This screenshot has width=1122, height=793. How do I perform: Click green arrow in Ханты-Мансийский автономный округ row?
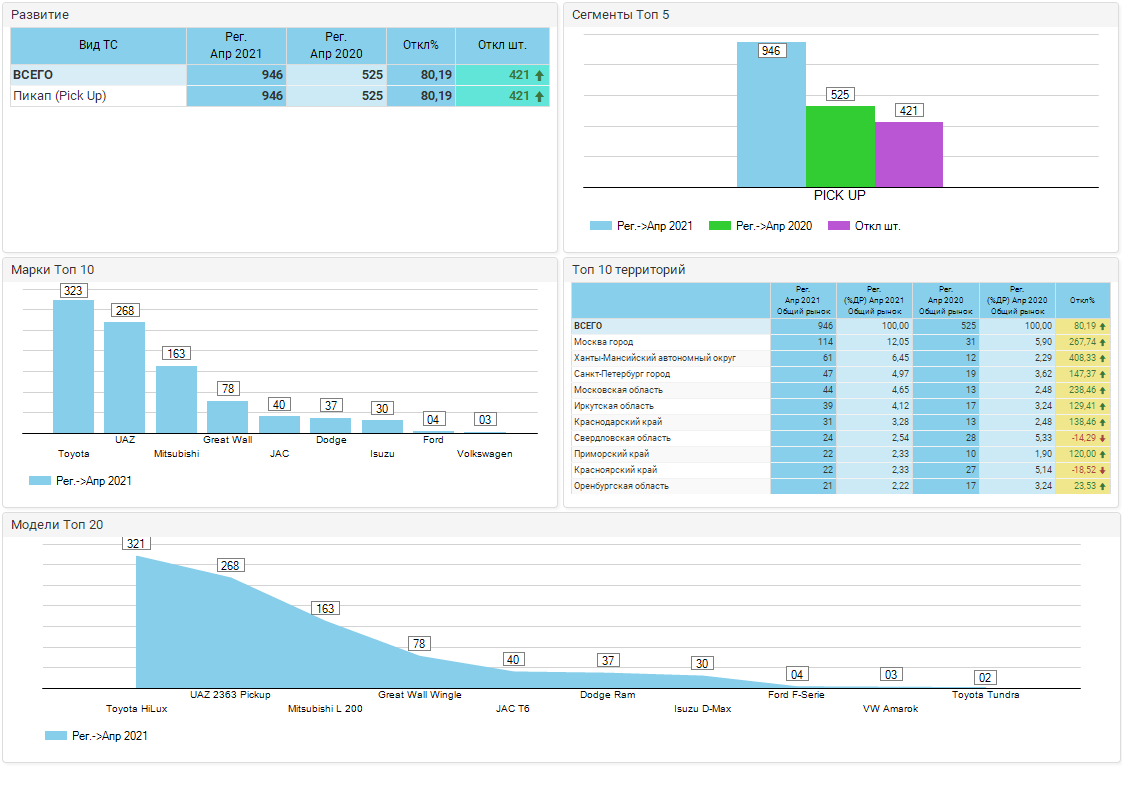point(1102,358)
